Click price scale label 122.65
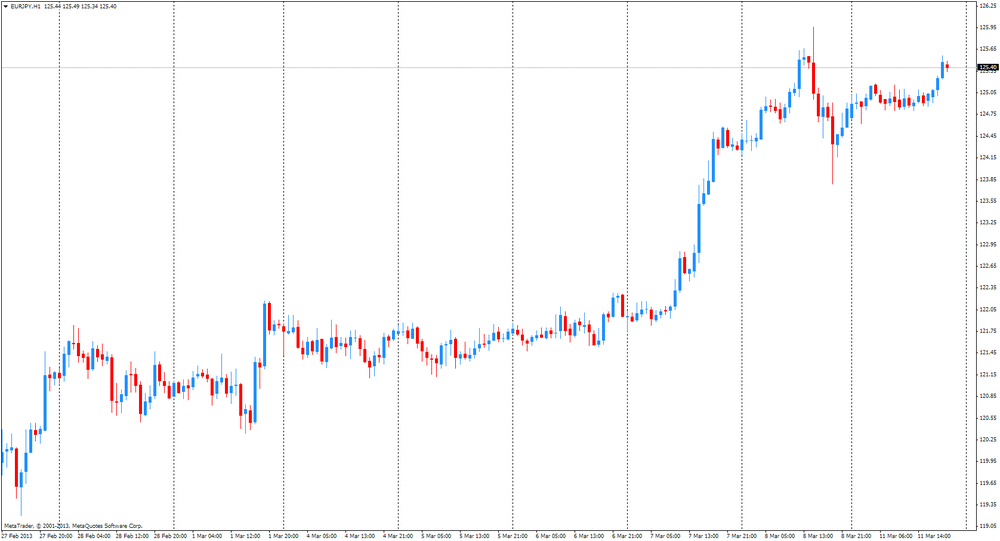 point(988,265)
